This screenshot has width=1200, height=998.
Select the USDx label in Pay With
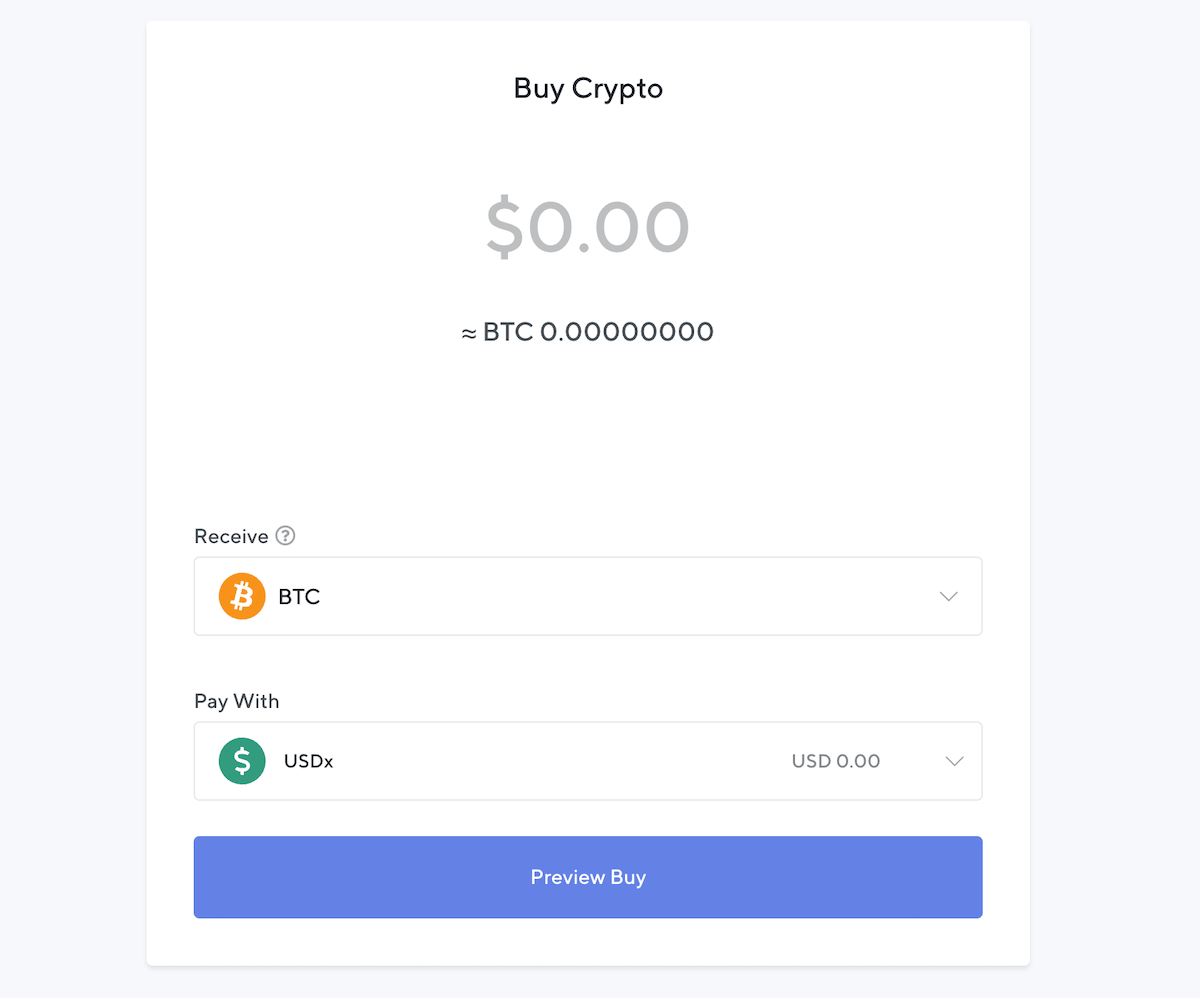coord(308,761)
